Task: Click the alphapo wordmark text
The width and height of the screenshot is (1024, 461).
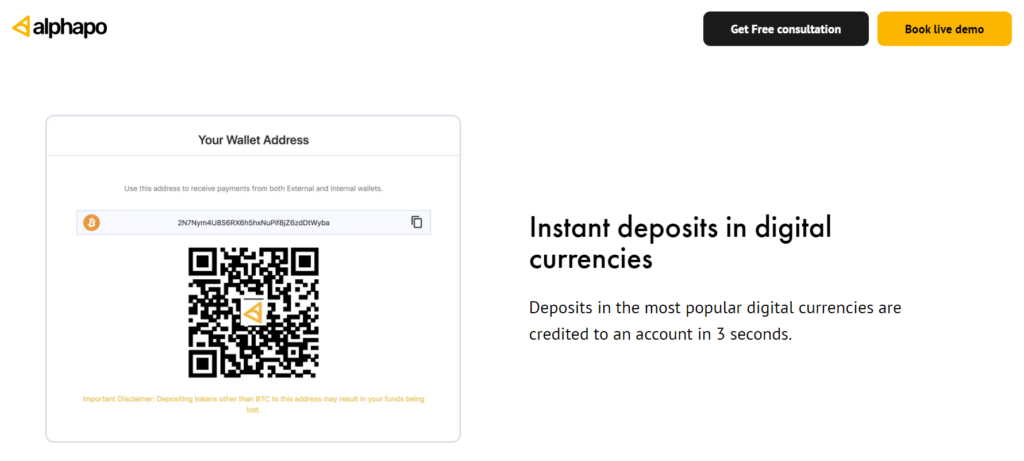Action: [x=69, y=27]
